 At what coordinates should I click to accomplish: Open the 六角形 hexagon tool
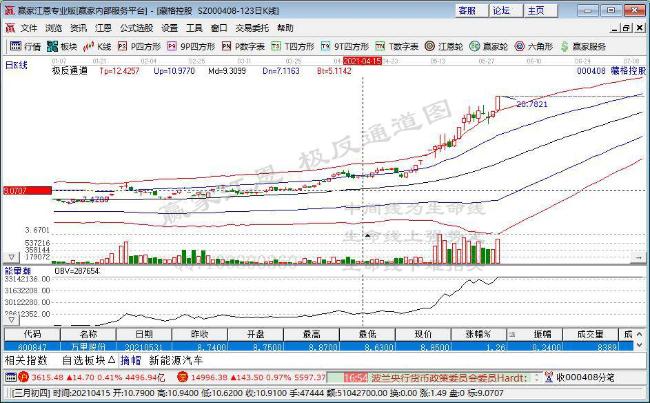click(x=534, y=46)
